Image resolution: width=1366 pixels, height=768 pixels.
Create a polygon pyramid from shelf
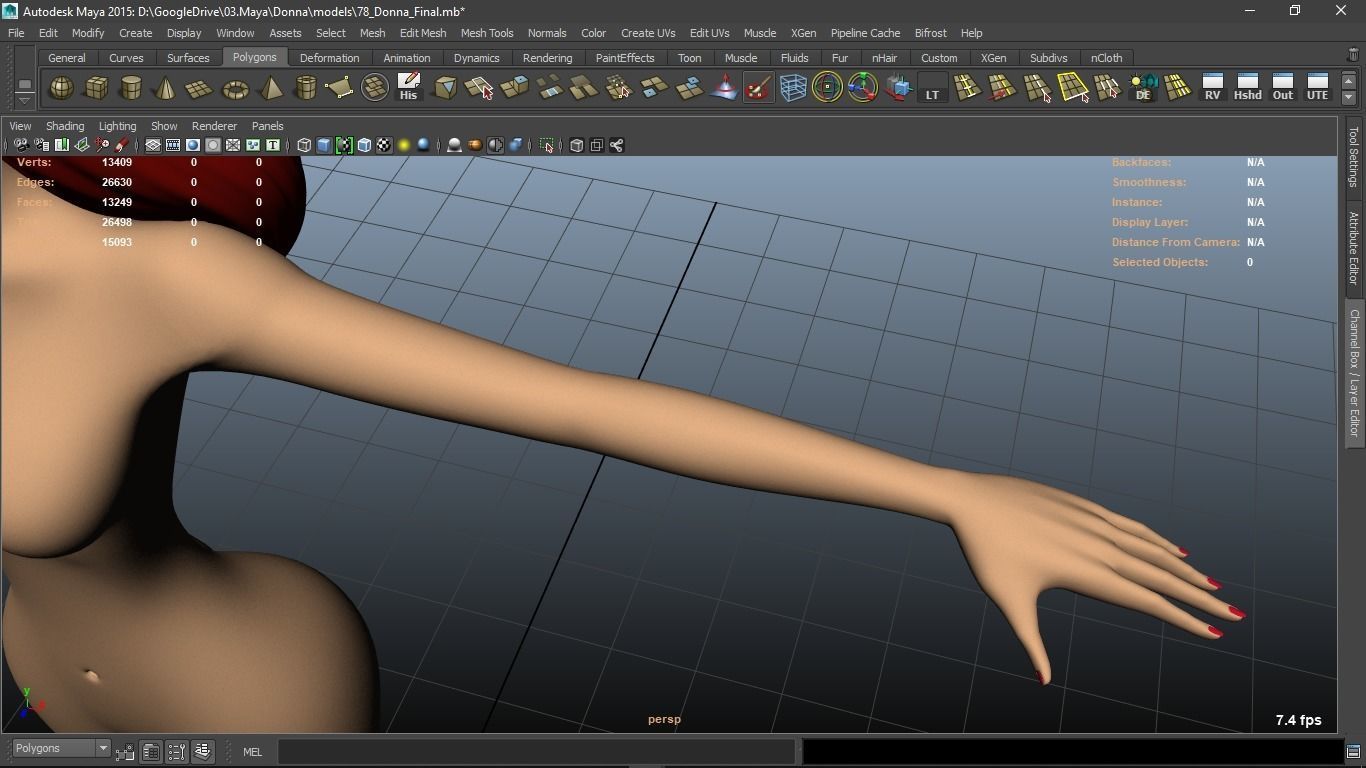(270, 88)
